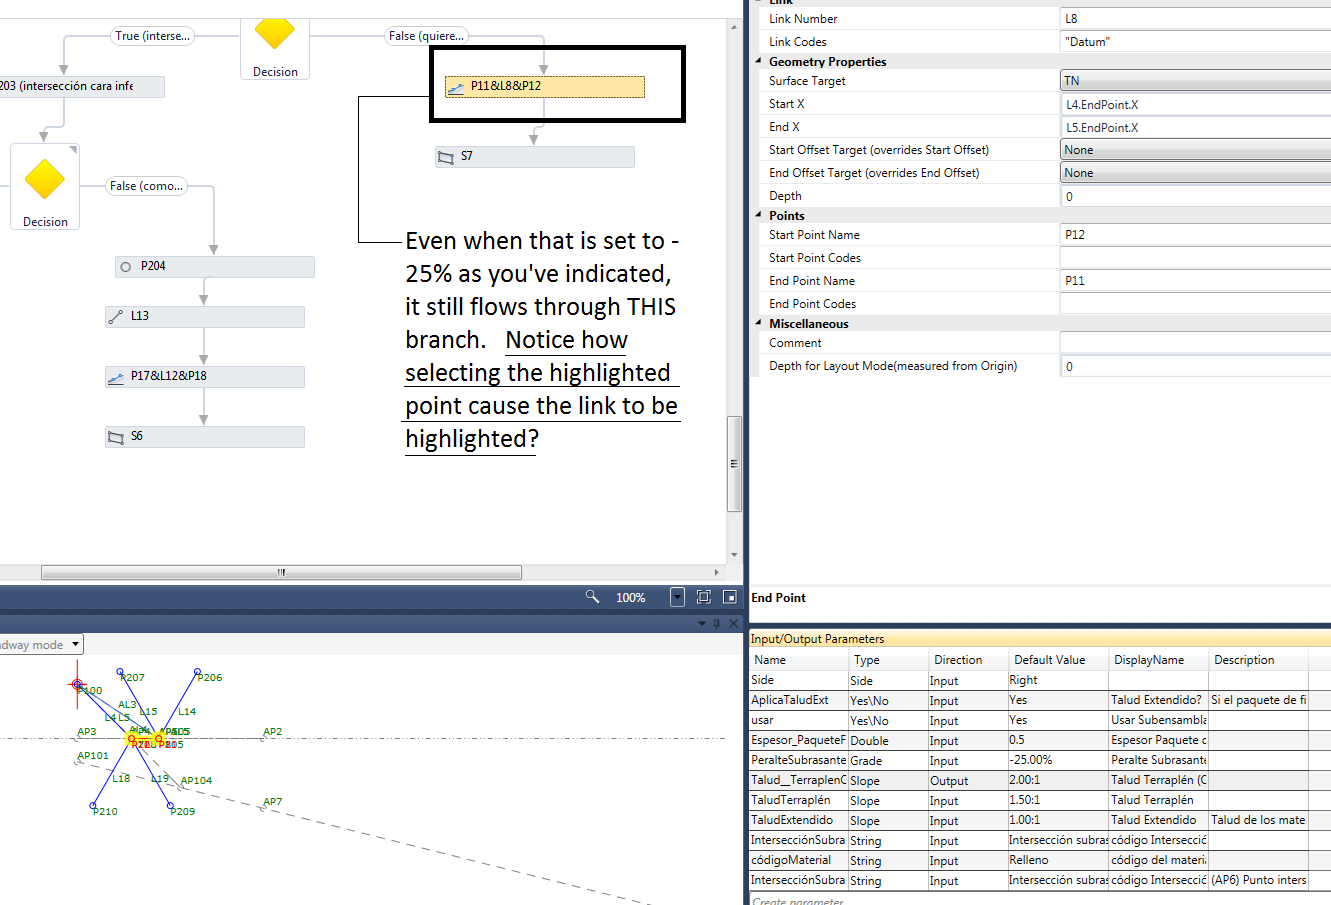Select the P17&L12&P18 link node

click(x=204, y=376)
